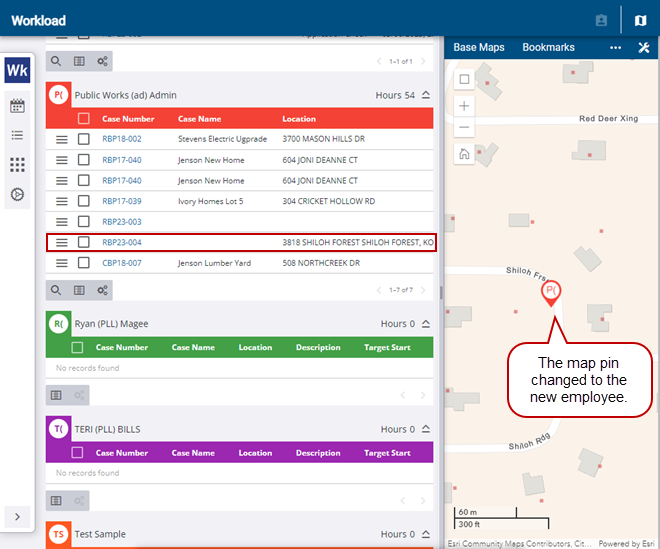The height and width of the screenshot is (549, 660).
Task: Collapse the Test Sample section
Action: click(x=426, y=534)
